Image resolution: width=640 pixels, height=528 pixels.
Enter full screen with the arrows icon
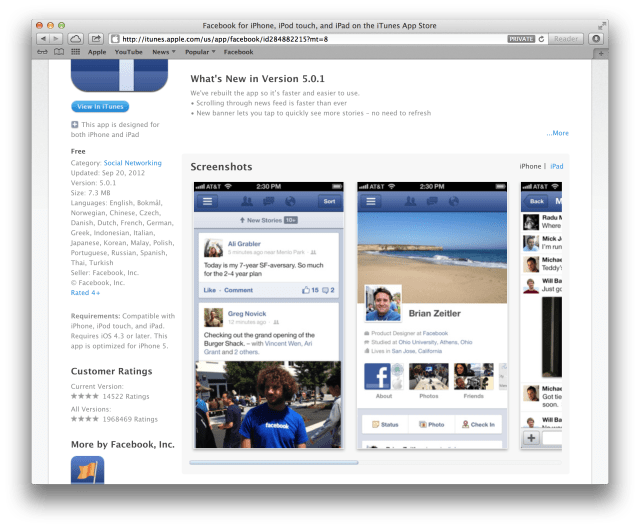click(x=602, y=26)
